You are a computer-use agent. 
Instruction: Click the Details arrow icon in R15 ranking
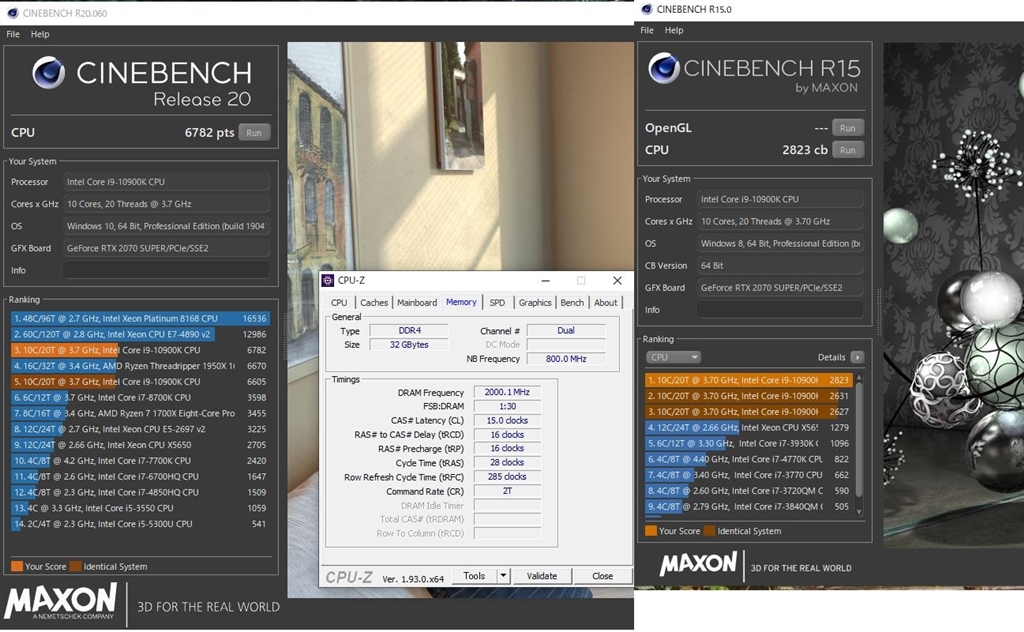[x=857, y=357]
